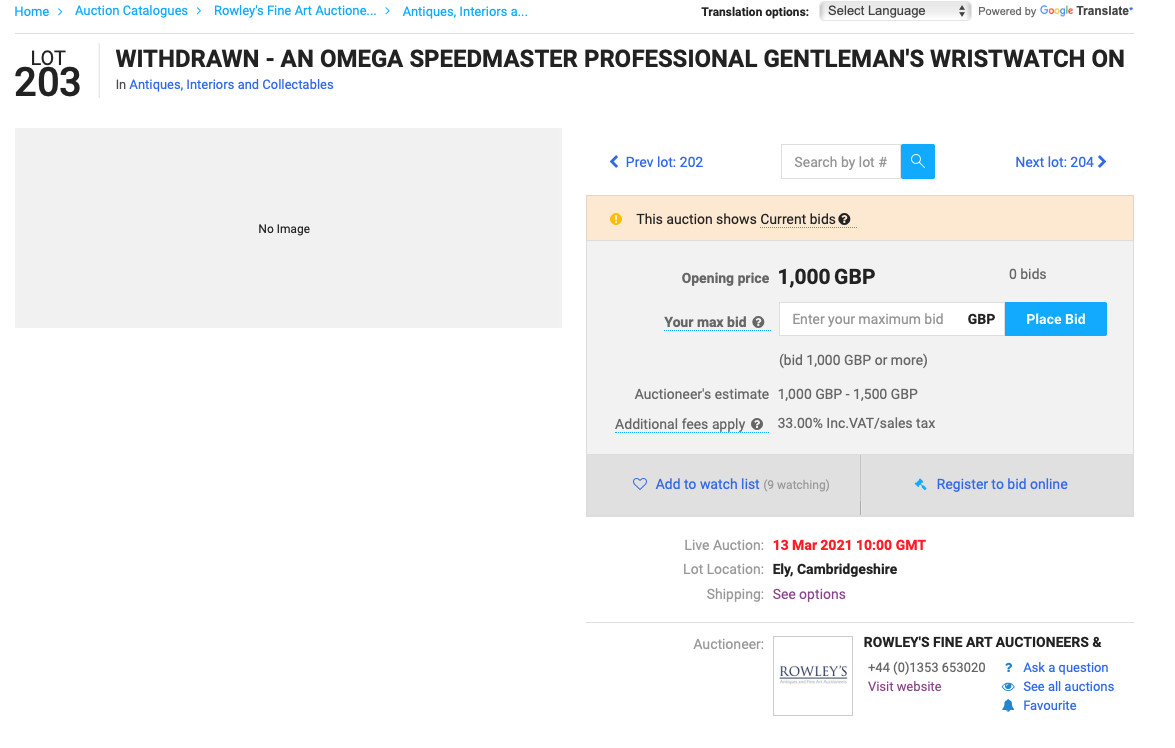Open the Home breadcrumb link
The height and width of the screenshot is (748, 1175).
coord(32,12)
